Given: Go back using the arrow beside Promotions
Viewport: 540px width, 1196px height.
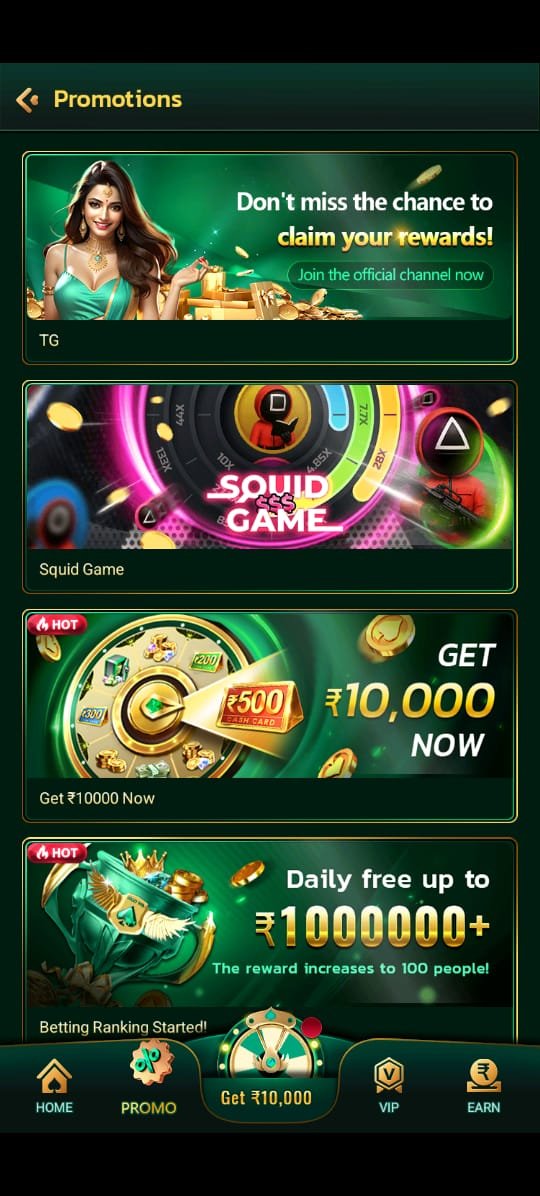Looking at the screenshot, I should 27,99.
